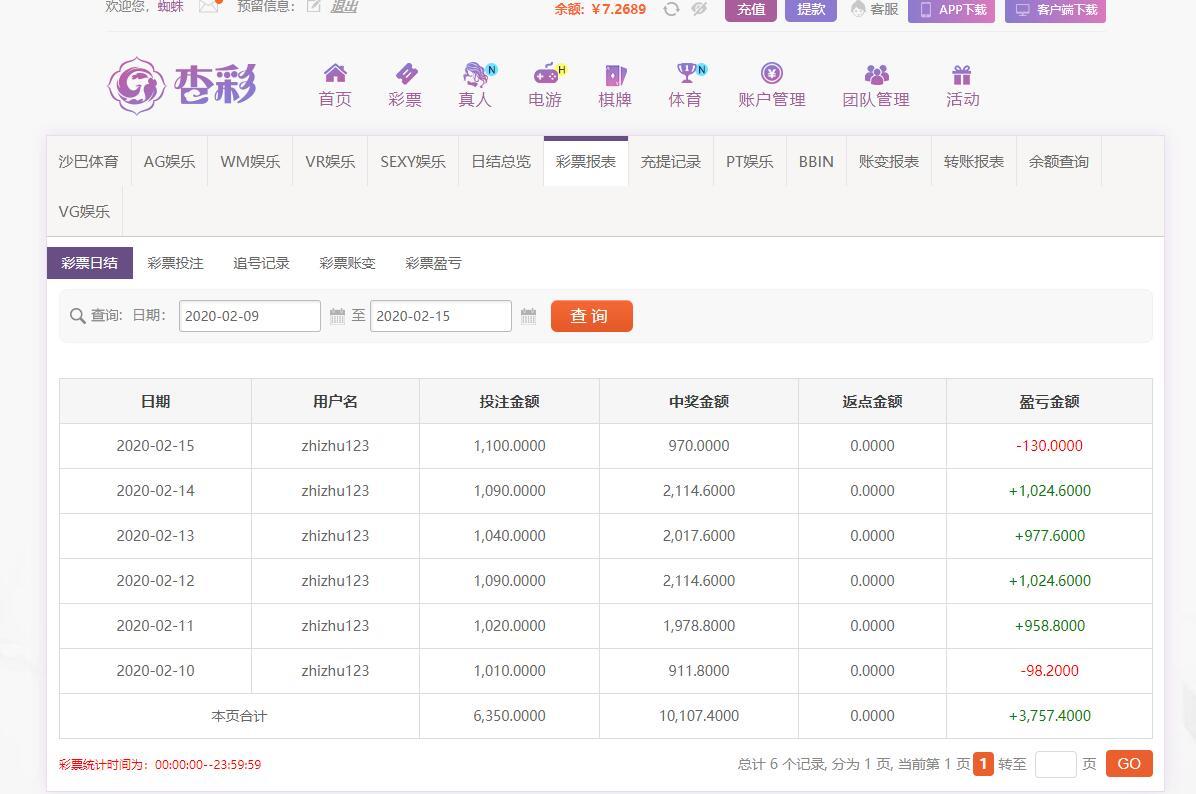The height and width of the screenshot is (794, 1196).
Task: Open the 首页 home icon
Action: pos(335,74)
